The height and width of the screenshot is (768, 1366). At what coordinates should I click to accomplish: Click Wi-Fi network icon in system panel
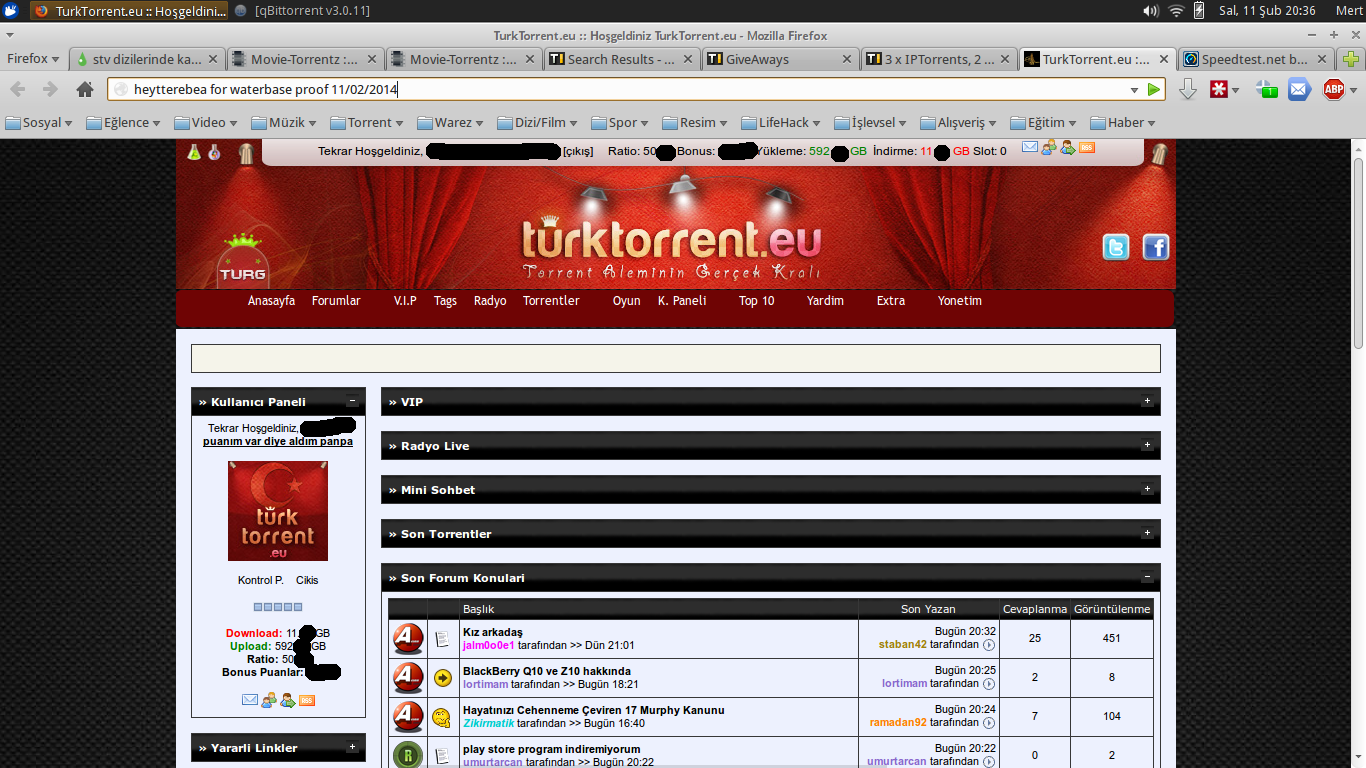coord(1176,11)
